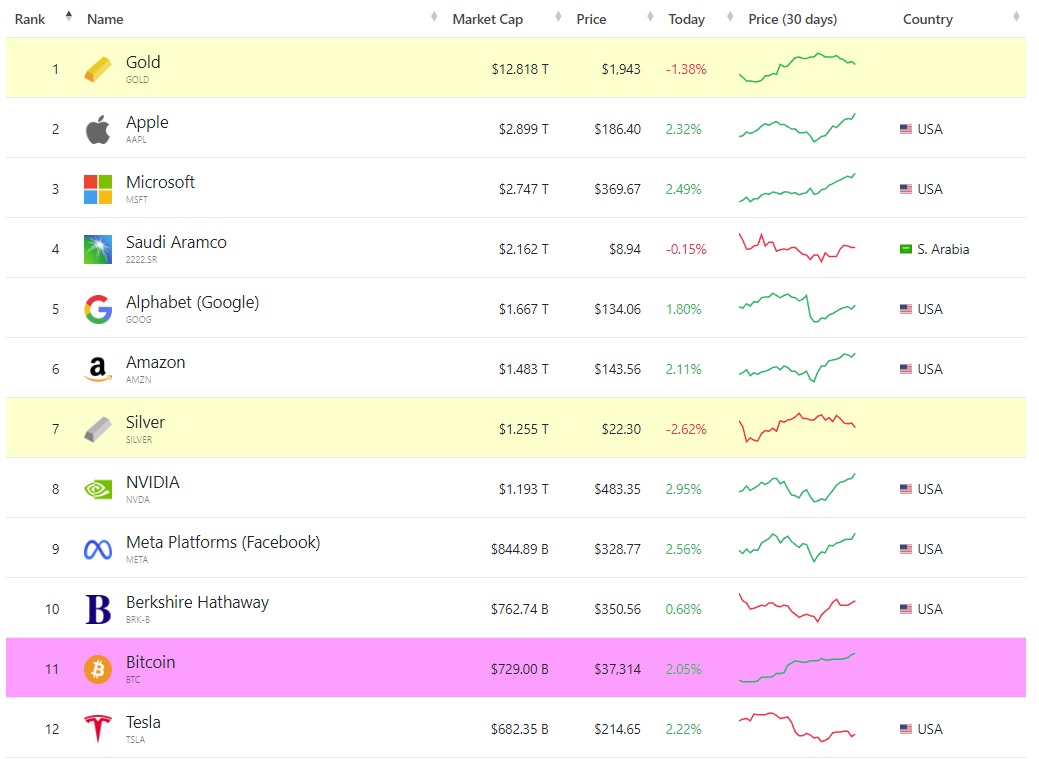
Task: Click NVIDIA price $483.35
Action: click(617, 490)
